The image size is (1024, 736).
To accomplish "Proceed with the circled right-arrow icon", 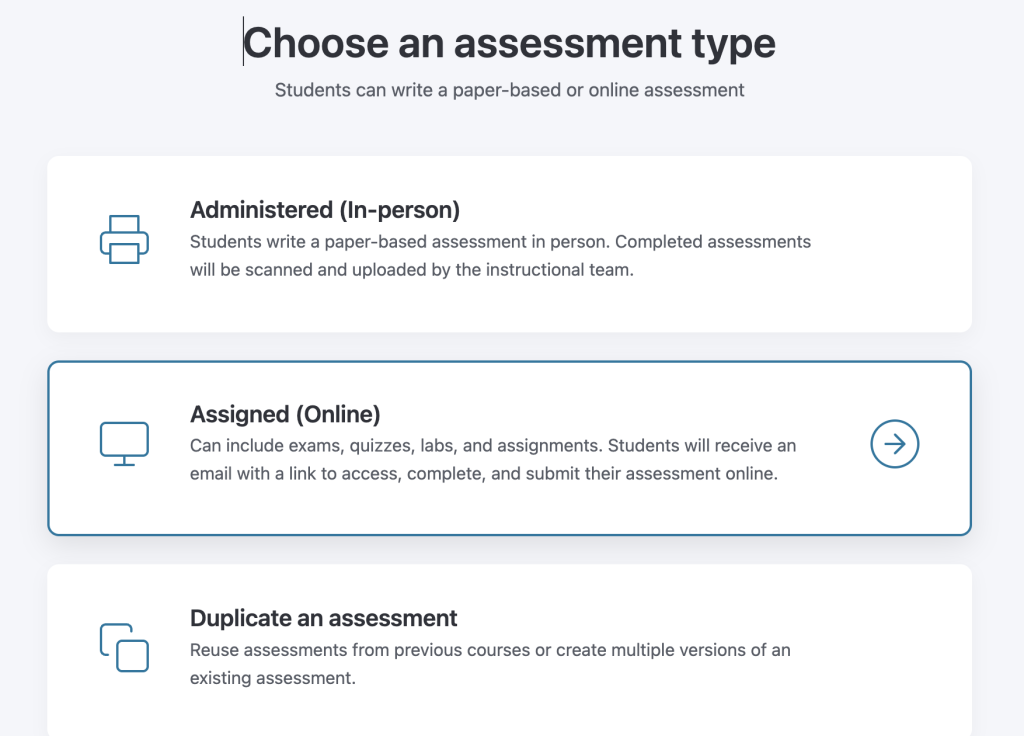I will click(895, 444).
